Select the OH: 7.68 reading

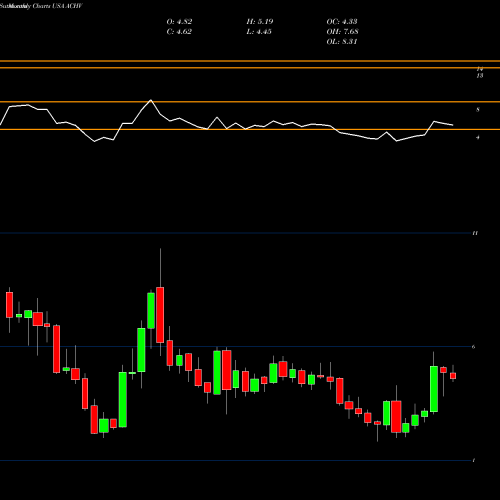pyautogui.click(x=342, y=32)
